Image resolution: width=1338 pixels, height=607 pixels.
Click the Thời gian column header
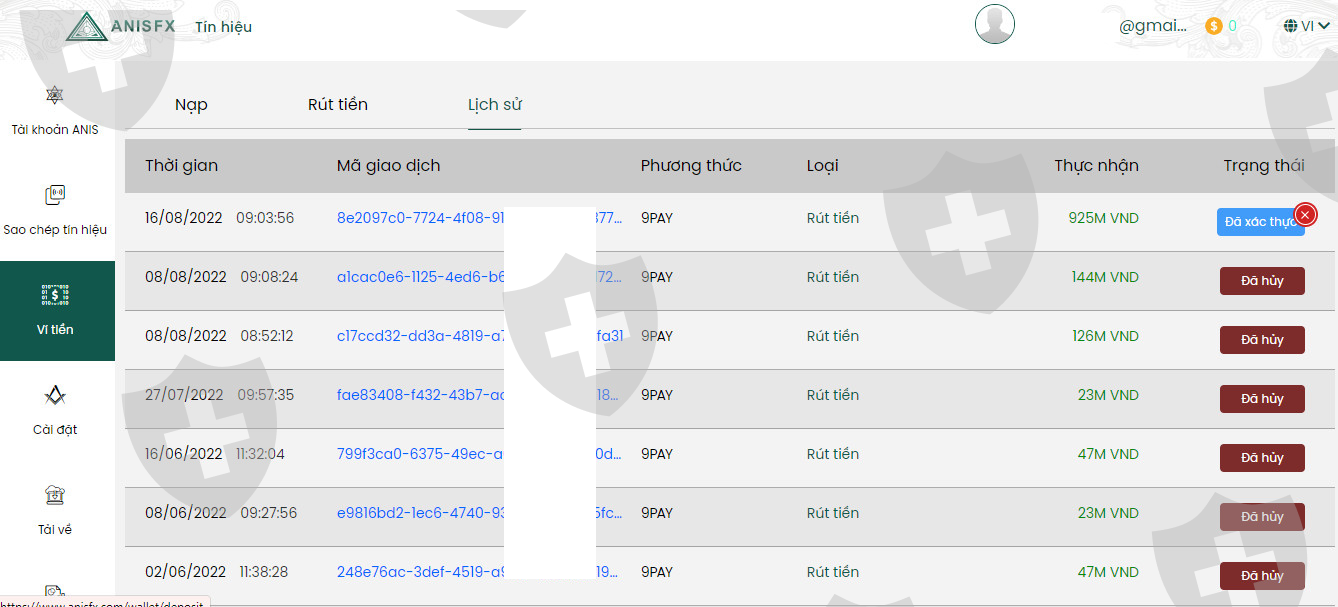click(181, 166)
